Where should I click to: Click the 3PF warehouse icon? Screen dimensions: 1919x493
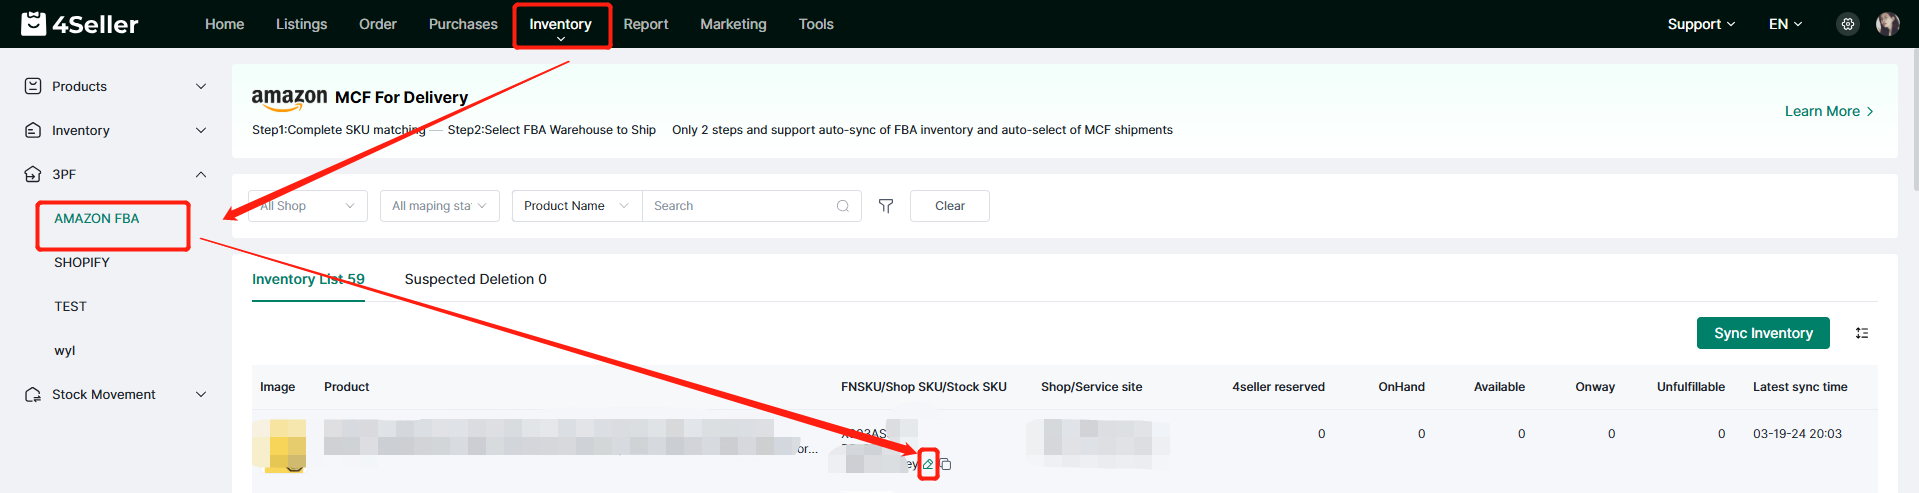click(33, 174)
